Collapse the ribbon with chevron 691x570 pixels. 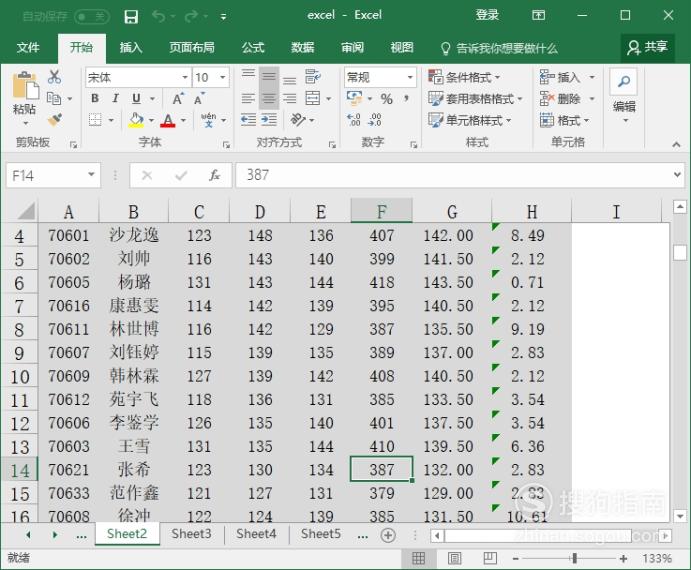676,144
